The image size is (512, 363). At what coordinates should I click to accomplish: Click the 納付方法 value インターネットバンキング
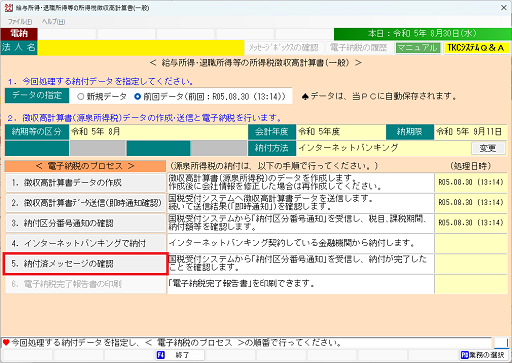[x=383, y=148]
